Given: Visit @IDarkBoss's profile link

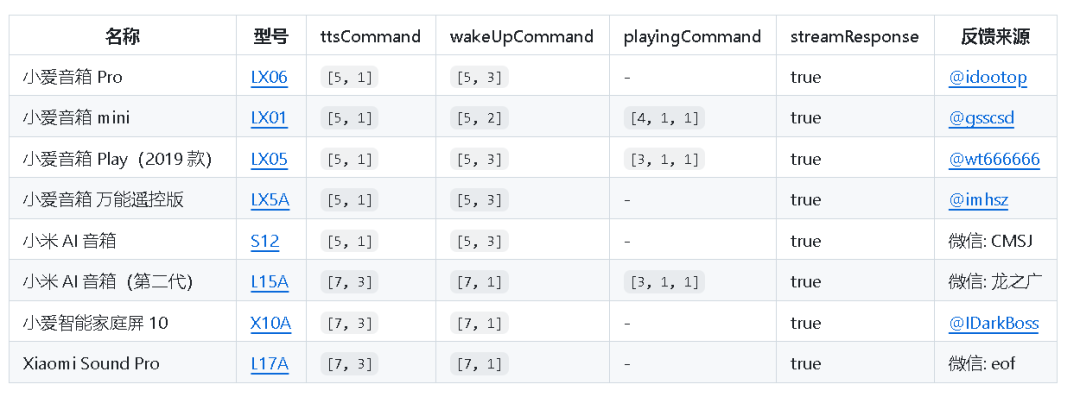Looking at the screenshot, I should click(993, 323).
